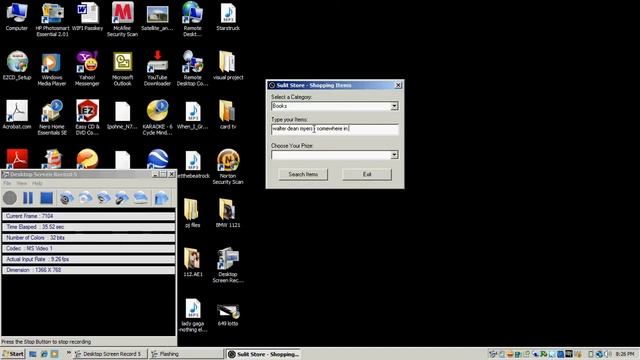
Task: Select the WIFI Passkey document icon
Action: (x=87, y=16)
